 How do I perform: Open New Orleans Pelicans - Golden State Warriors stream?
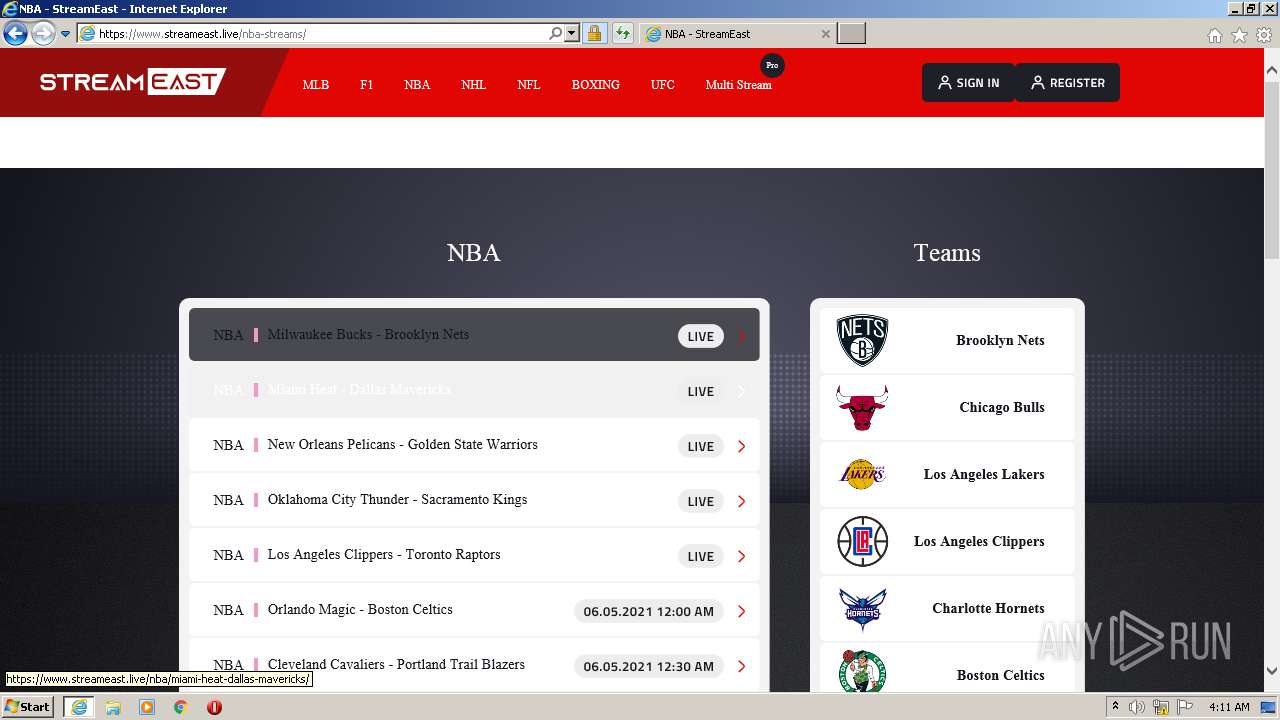coord(474,445)
